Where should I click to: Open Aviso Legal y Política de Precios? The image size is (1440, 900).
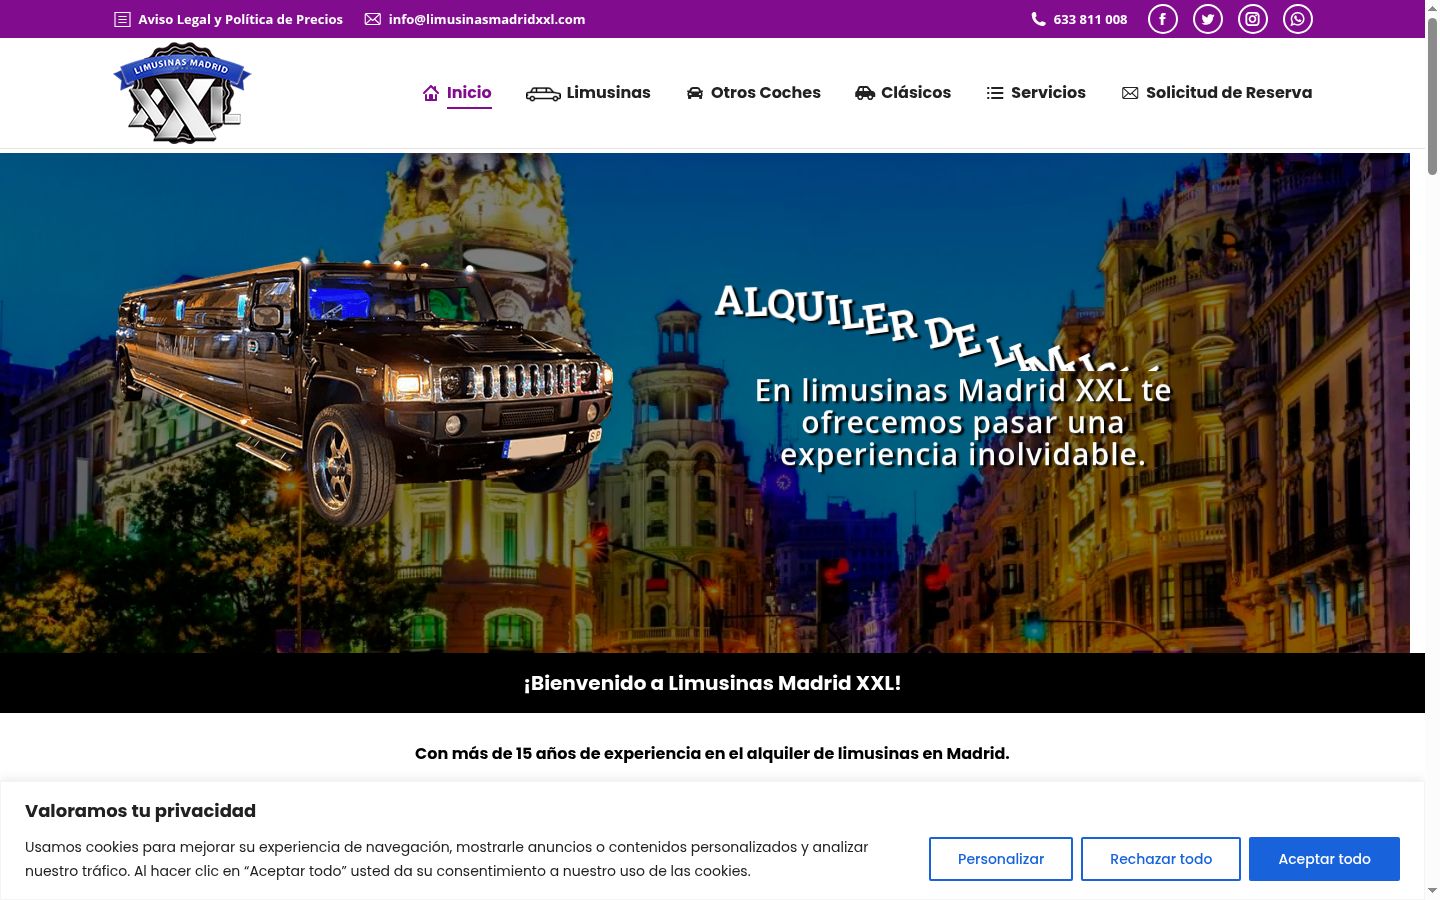(240, 19)
